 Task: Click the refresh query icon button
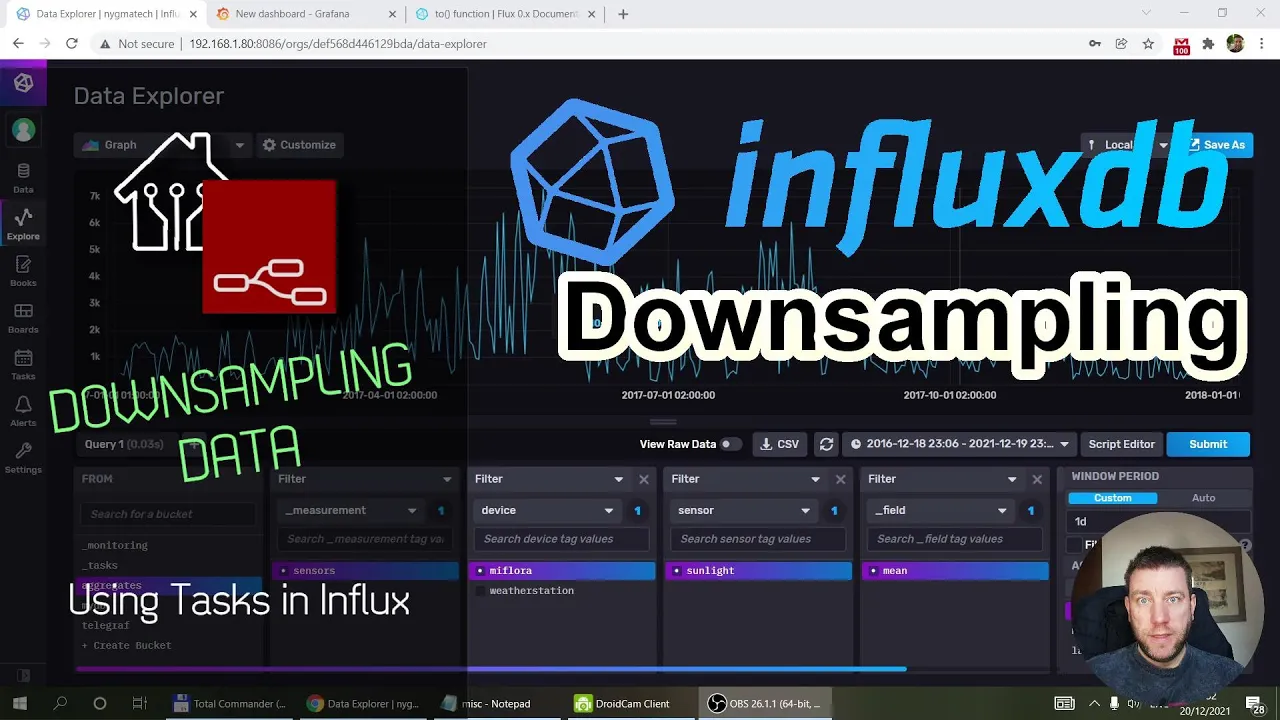[826, 444]
